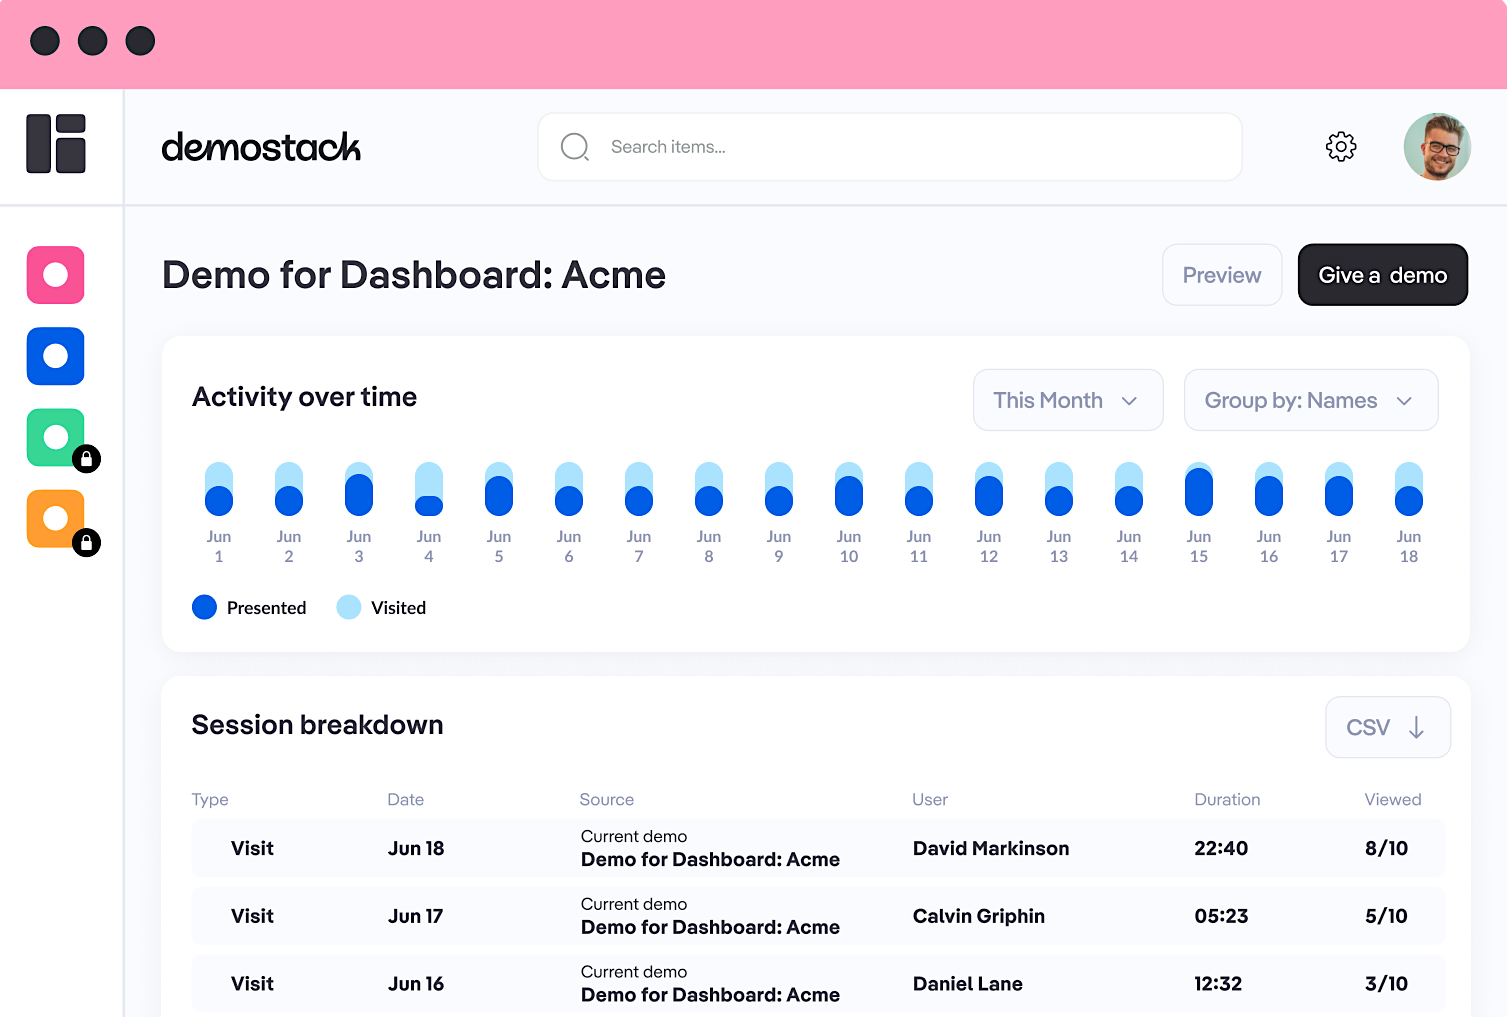Open the Group by: Names dropdown

[x=1311, y=400]
